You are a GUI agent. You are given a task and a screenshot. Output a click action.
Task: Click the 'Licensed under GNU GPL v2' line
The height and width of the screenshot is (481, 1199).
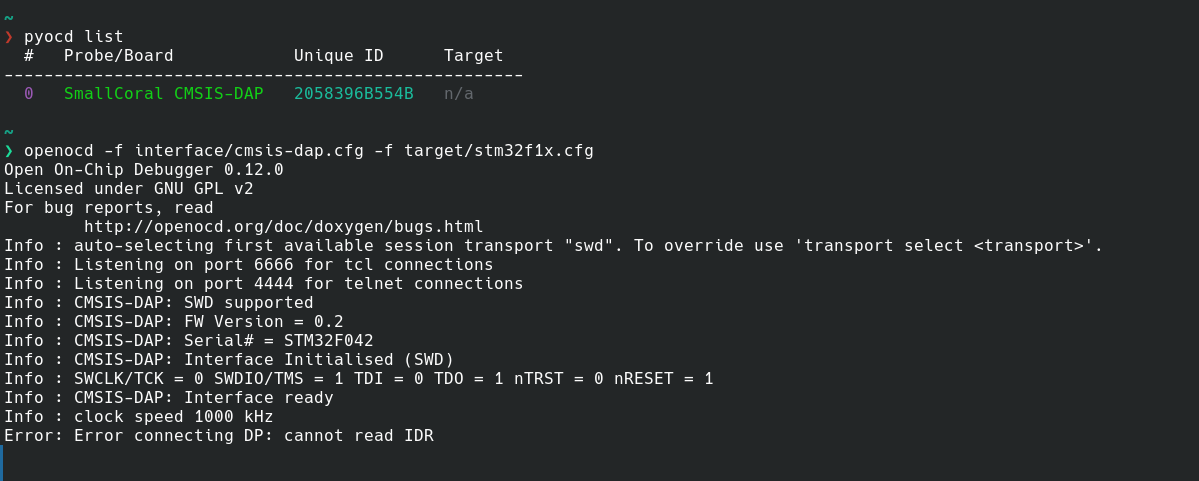point(128,189)
